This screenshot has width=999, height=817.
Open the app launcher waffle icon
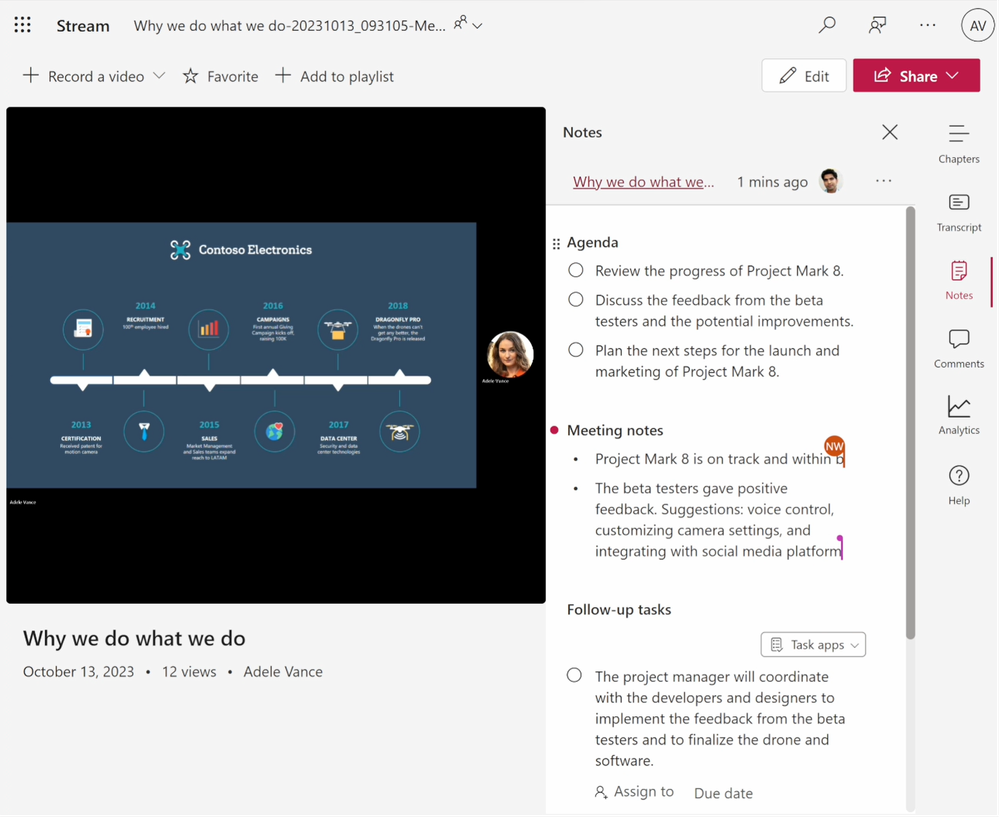pos(22,25)
